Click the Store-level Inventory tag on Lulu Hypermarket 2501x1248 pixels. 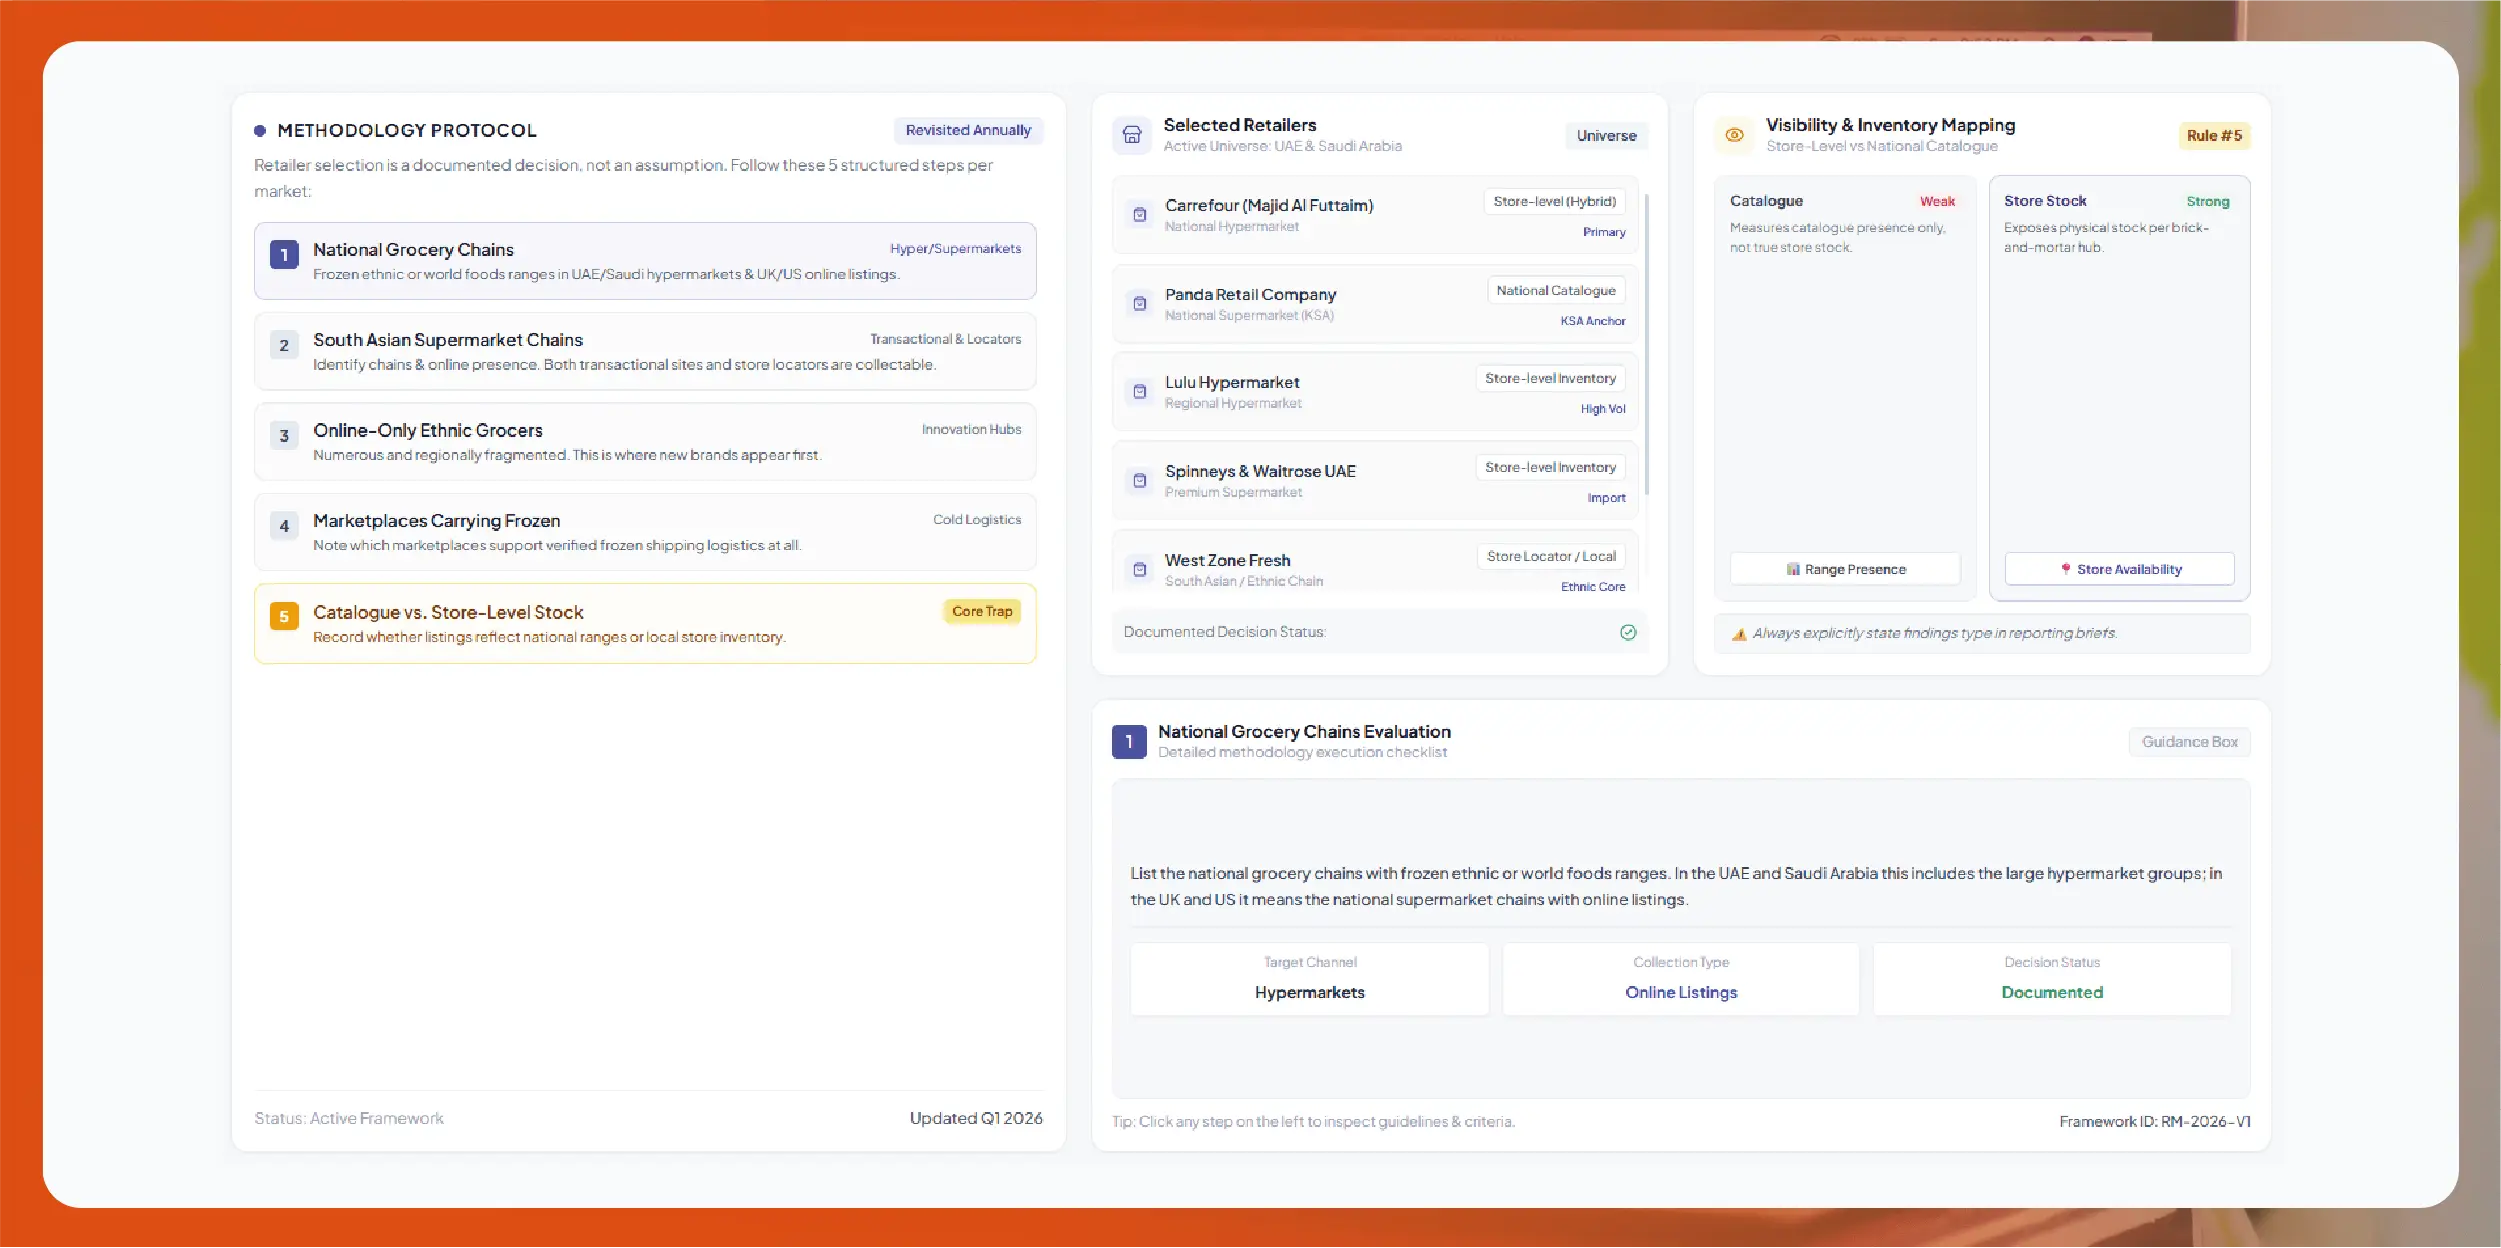pyautogui.click(x=1550, y=379)
